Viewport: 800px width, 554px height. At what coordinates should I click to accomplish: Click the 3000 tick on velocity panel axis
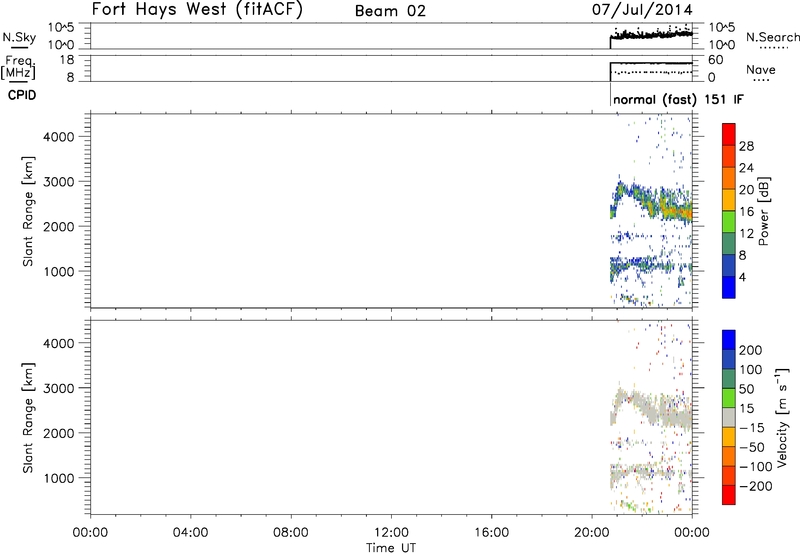tap(59, 388)
